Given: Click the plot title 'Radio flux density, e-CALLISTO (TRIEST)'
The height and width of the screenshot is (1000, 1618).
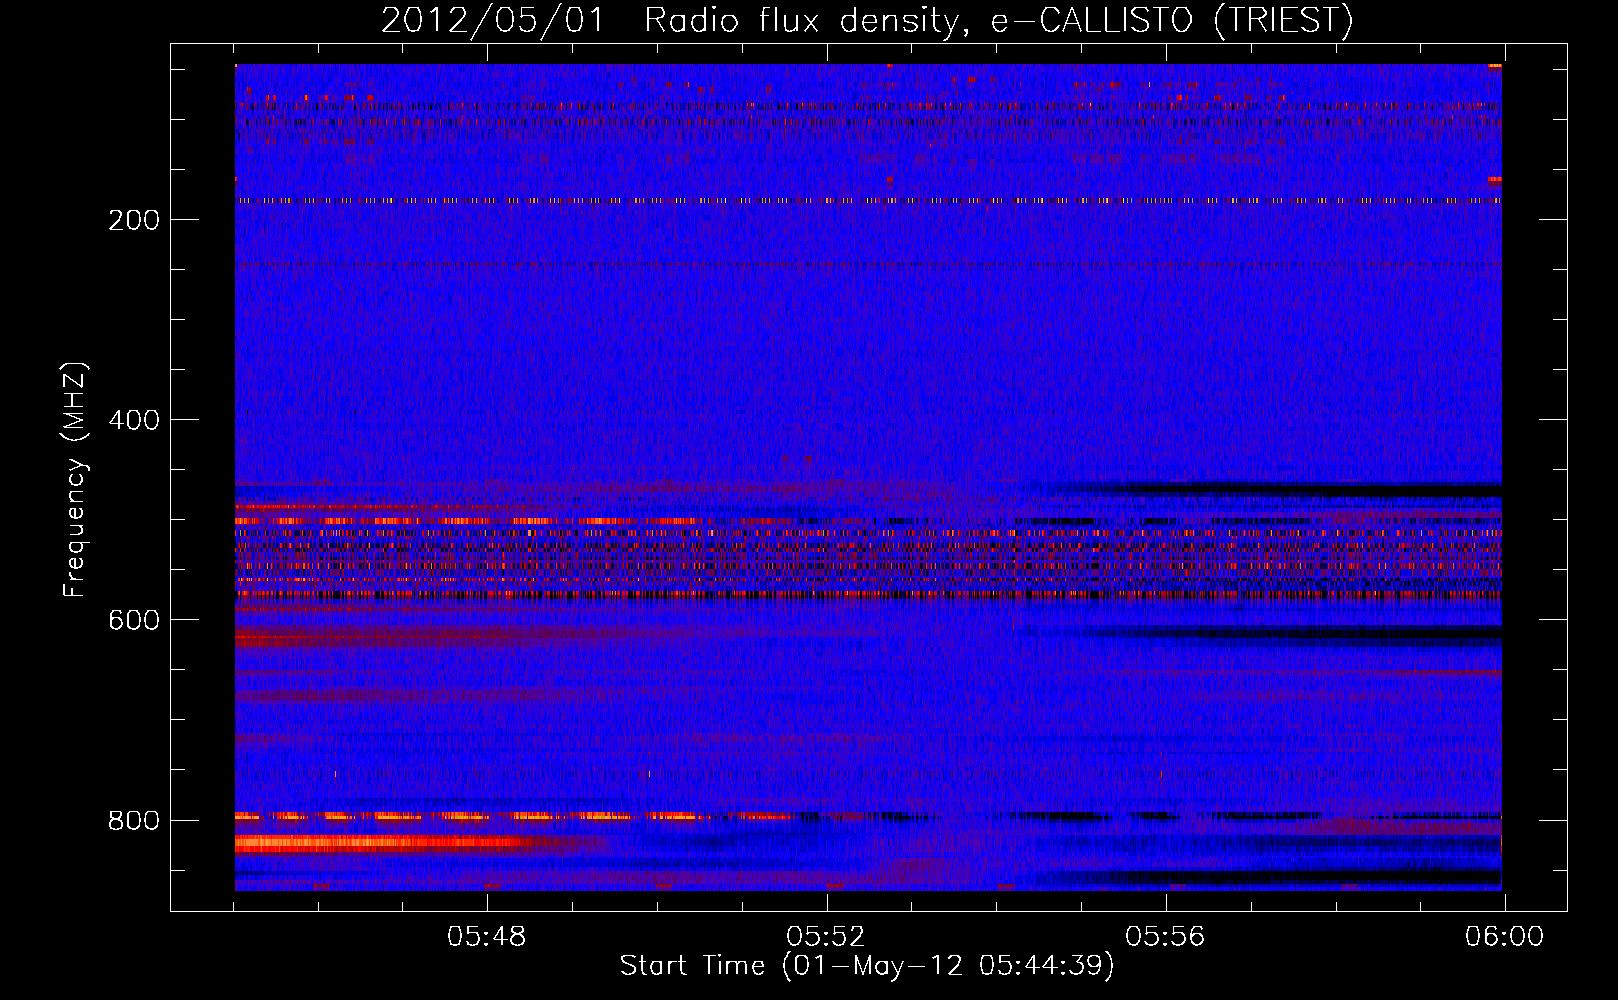Looking at the screenshot, I should pyautogui.click(x=999, y=21).
